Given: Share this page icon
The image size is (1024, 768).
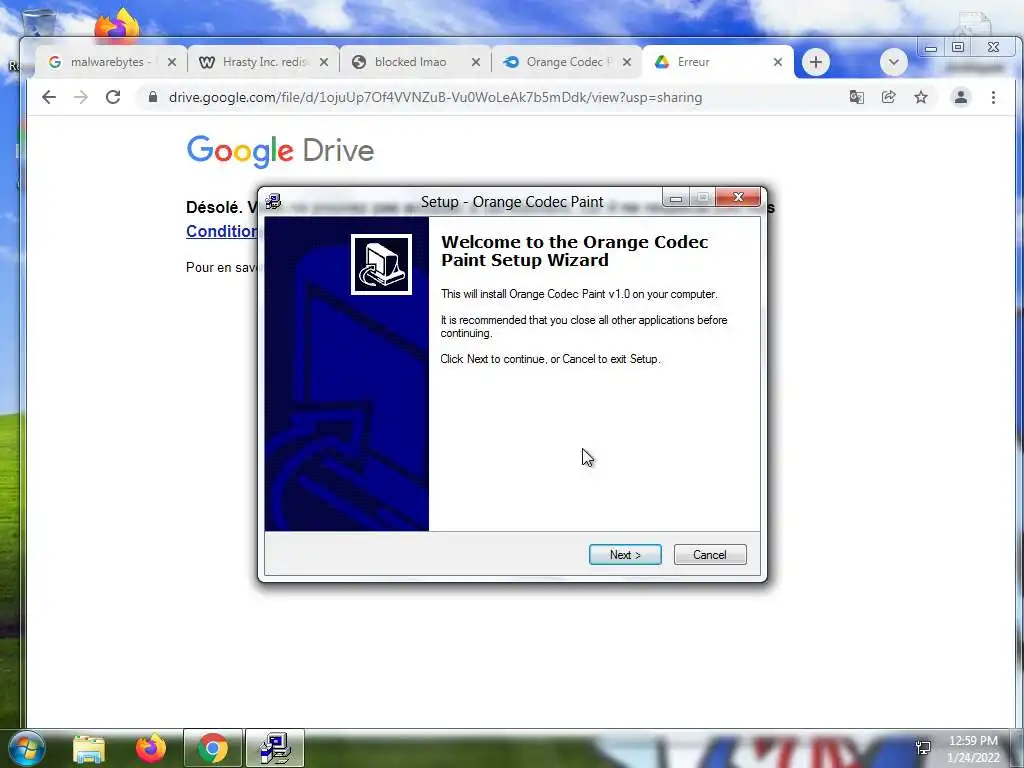Looking at the screenshot, I should click(888, 97).
